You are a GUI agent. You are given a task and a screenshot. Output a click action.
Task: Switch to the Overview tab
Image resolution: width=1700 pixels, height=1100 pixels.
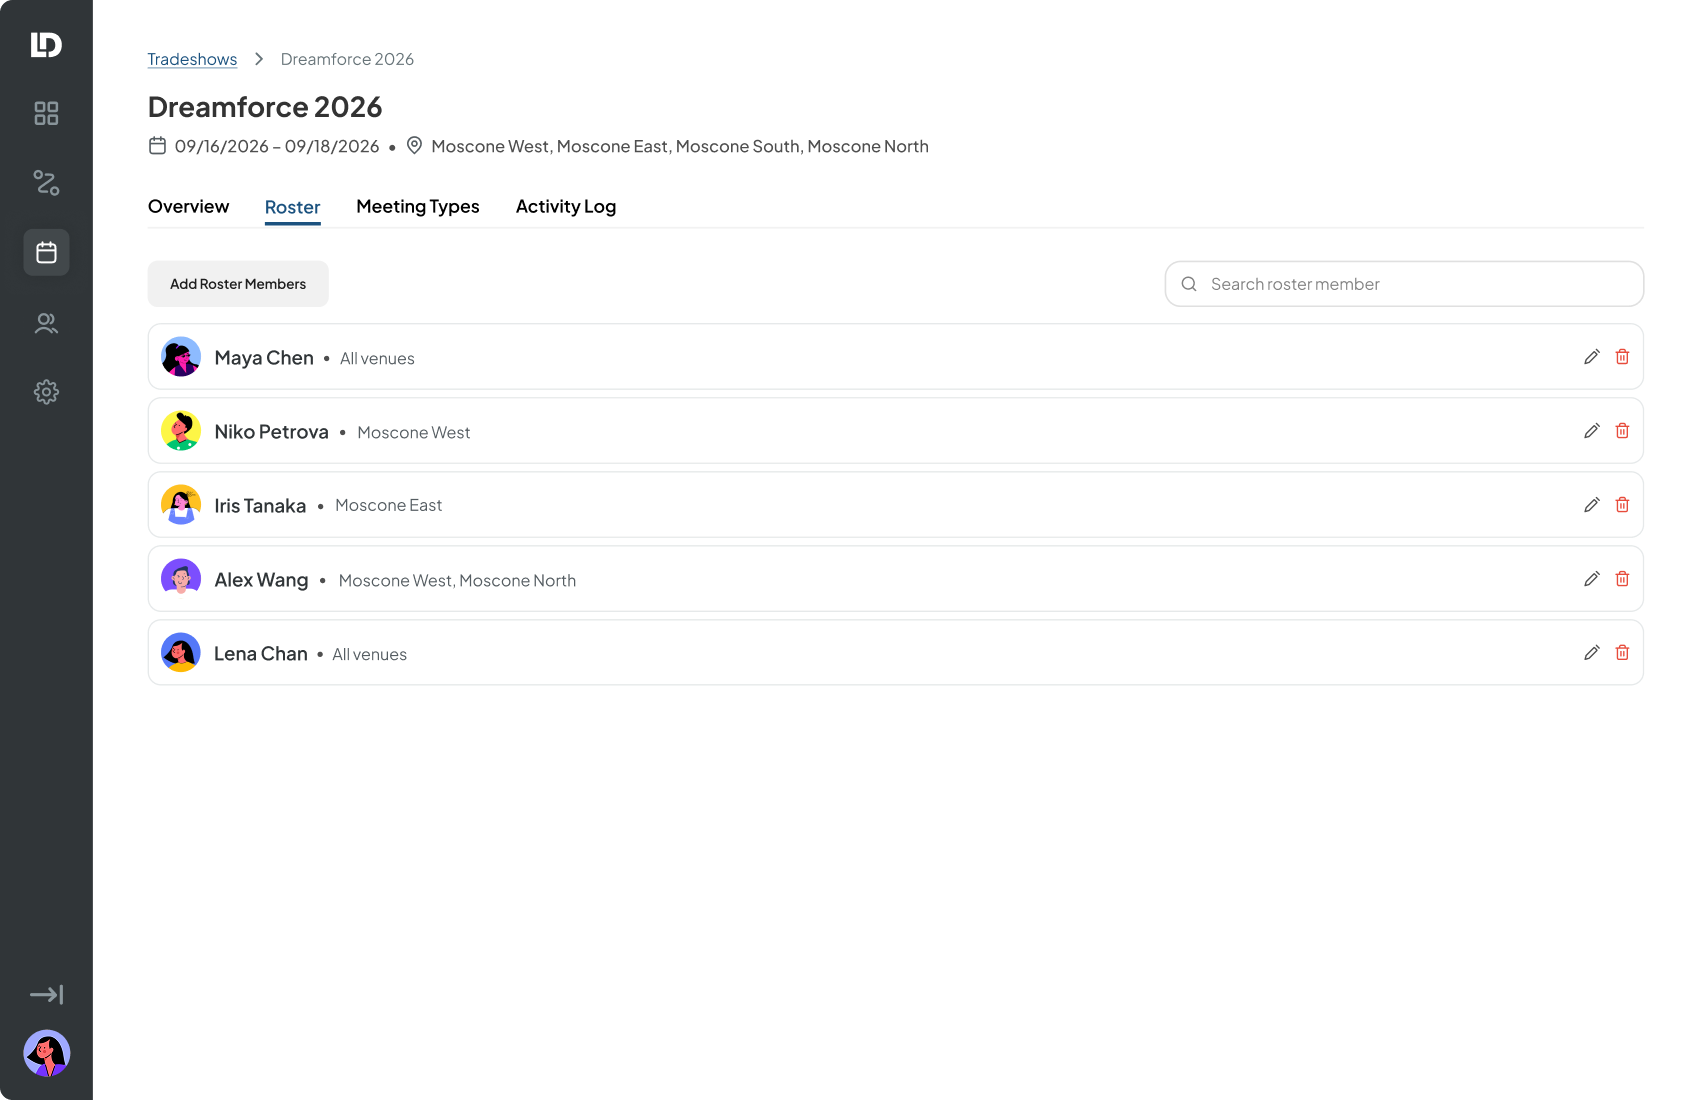pyautogui.click(x=188, y=206)
